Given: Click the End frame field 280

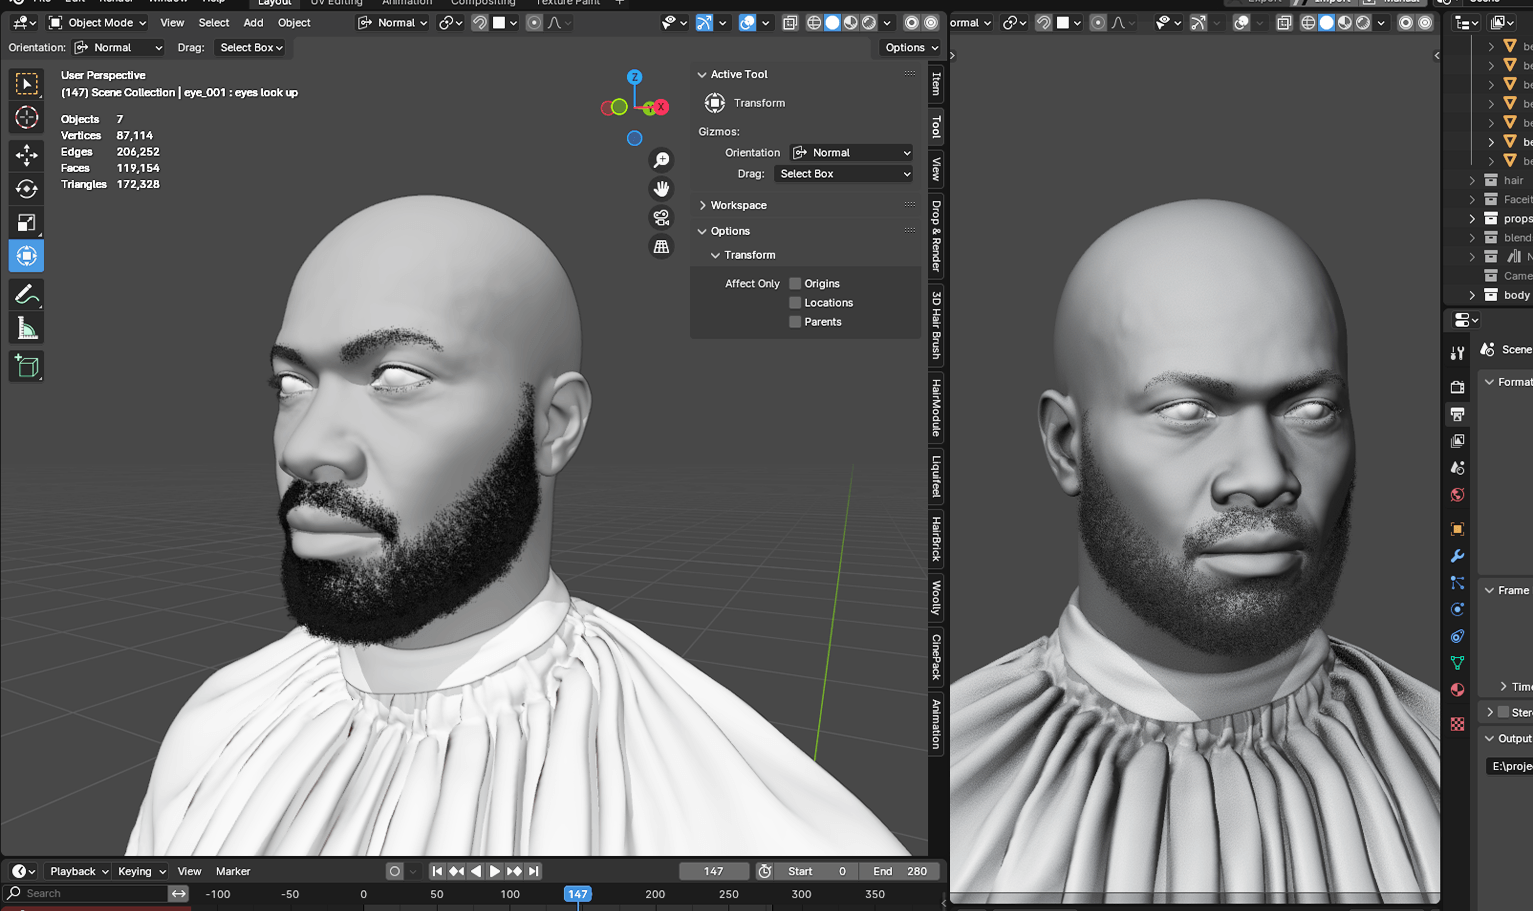Looking at the screenshot, I should [x=898, y=871].
